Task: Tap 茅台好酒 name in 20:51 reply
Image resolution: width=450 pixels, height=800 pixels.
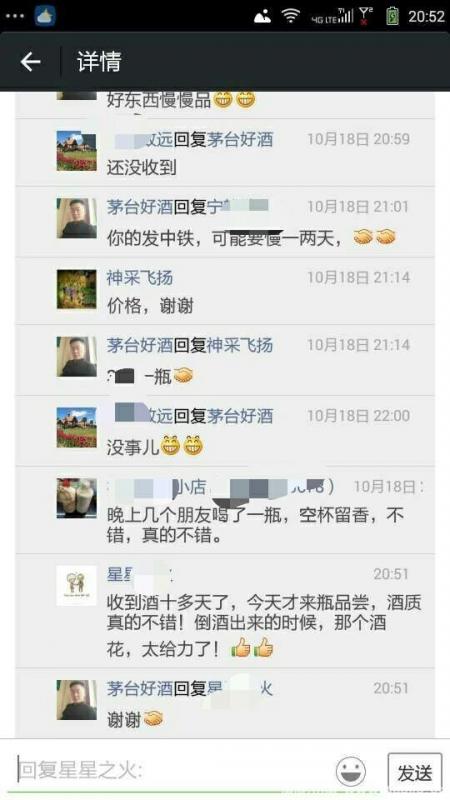Action: 140,688
